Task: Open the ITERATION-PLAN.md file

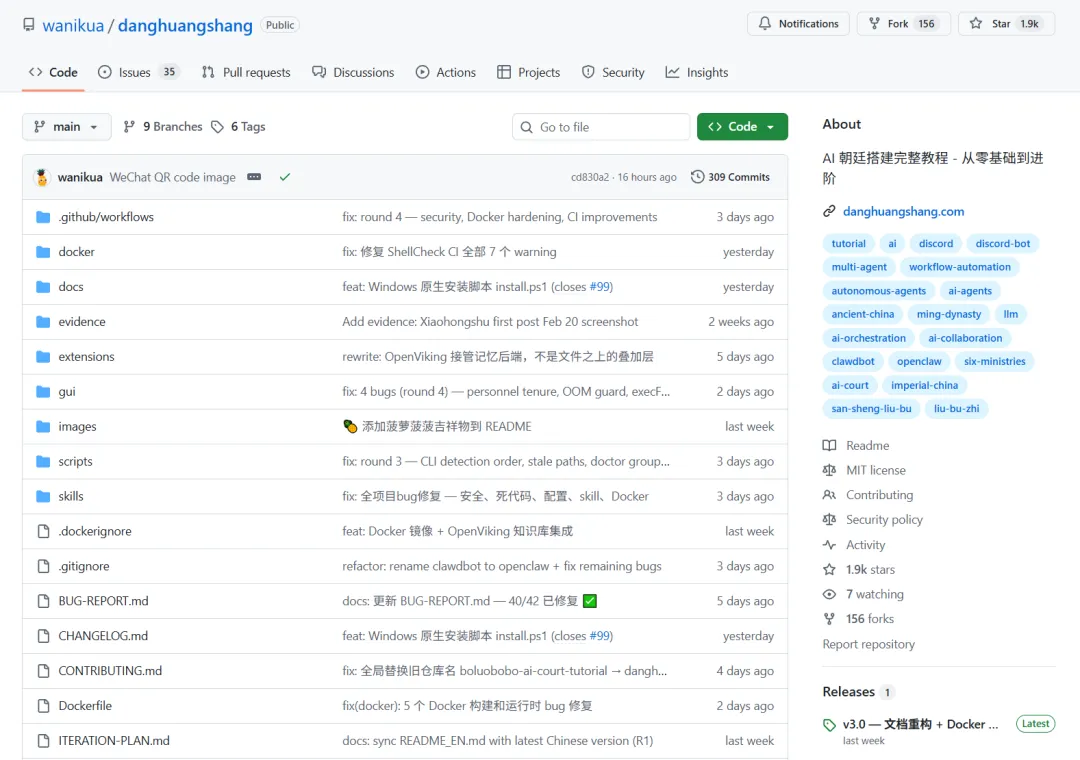Action: 114,741
